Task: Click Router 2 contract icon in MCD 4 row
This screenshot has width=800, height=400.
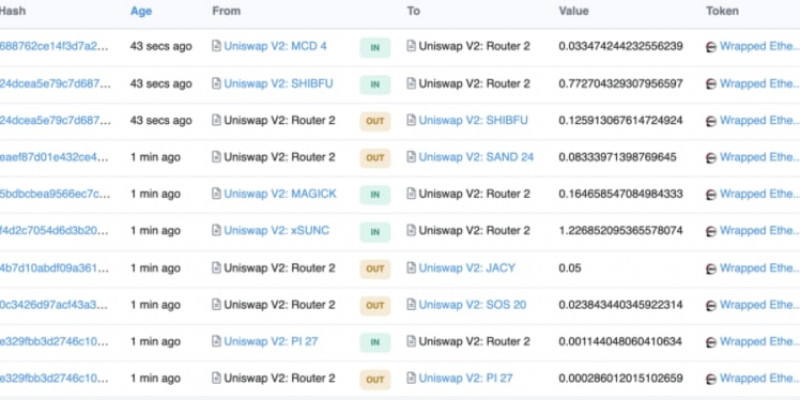Action: coord(411,46)
